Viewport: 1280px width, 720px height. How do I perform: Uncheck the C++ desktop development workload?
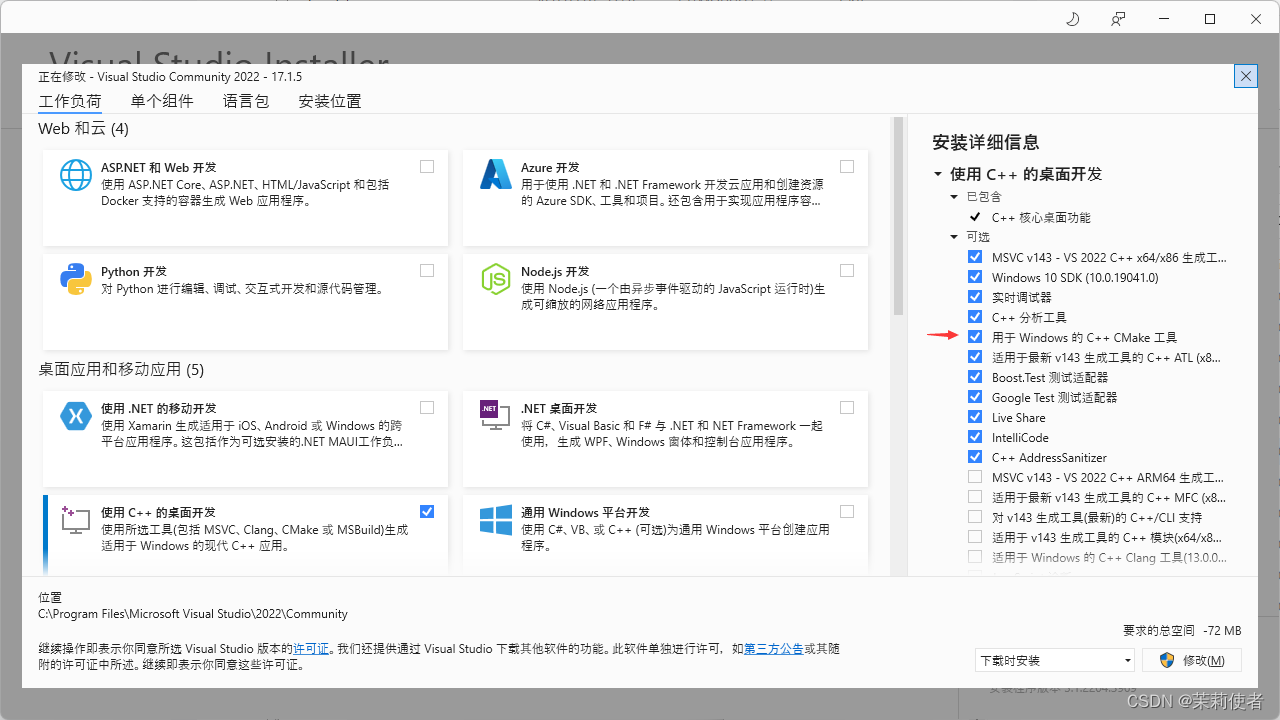point(427,512)
